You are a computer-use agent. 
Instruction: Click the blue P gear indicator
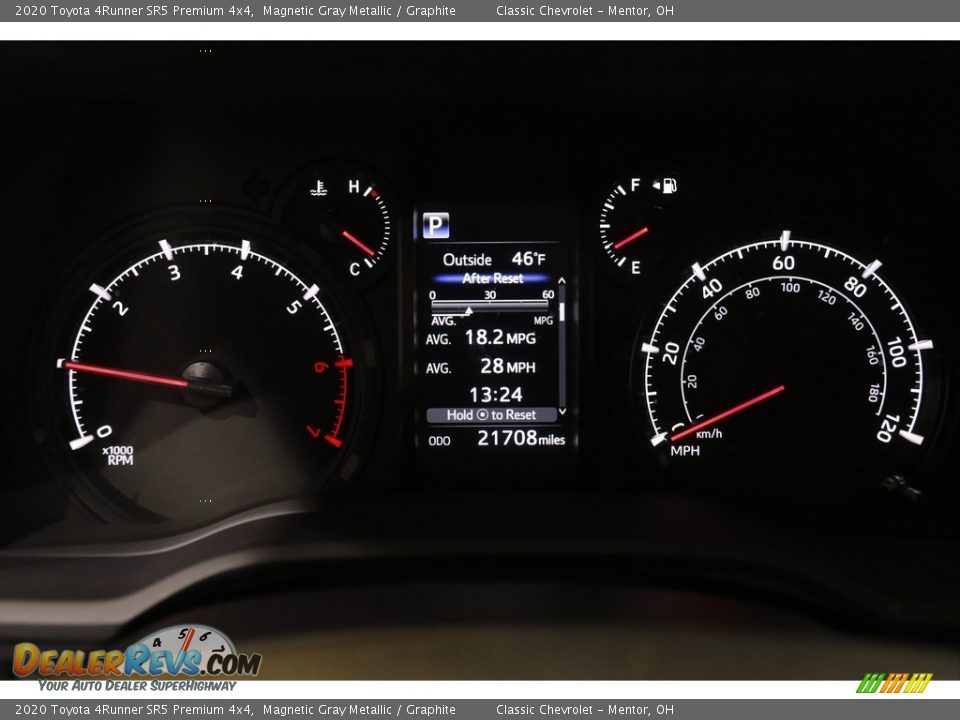[x=436, y=225]
